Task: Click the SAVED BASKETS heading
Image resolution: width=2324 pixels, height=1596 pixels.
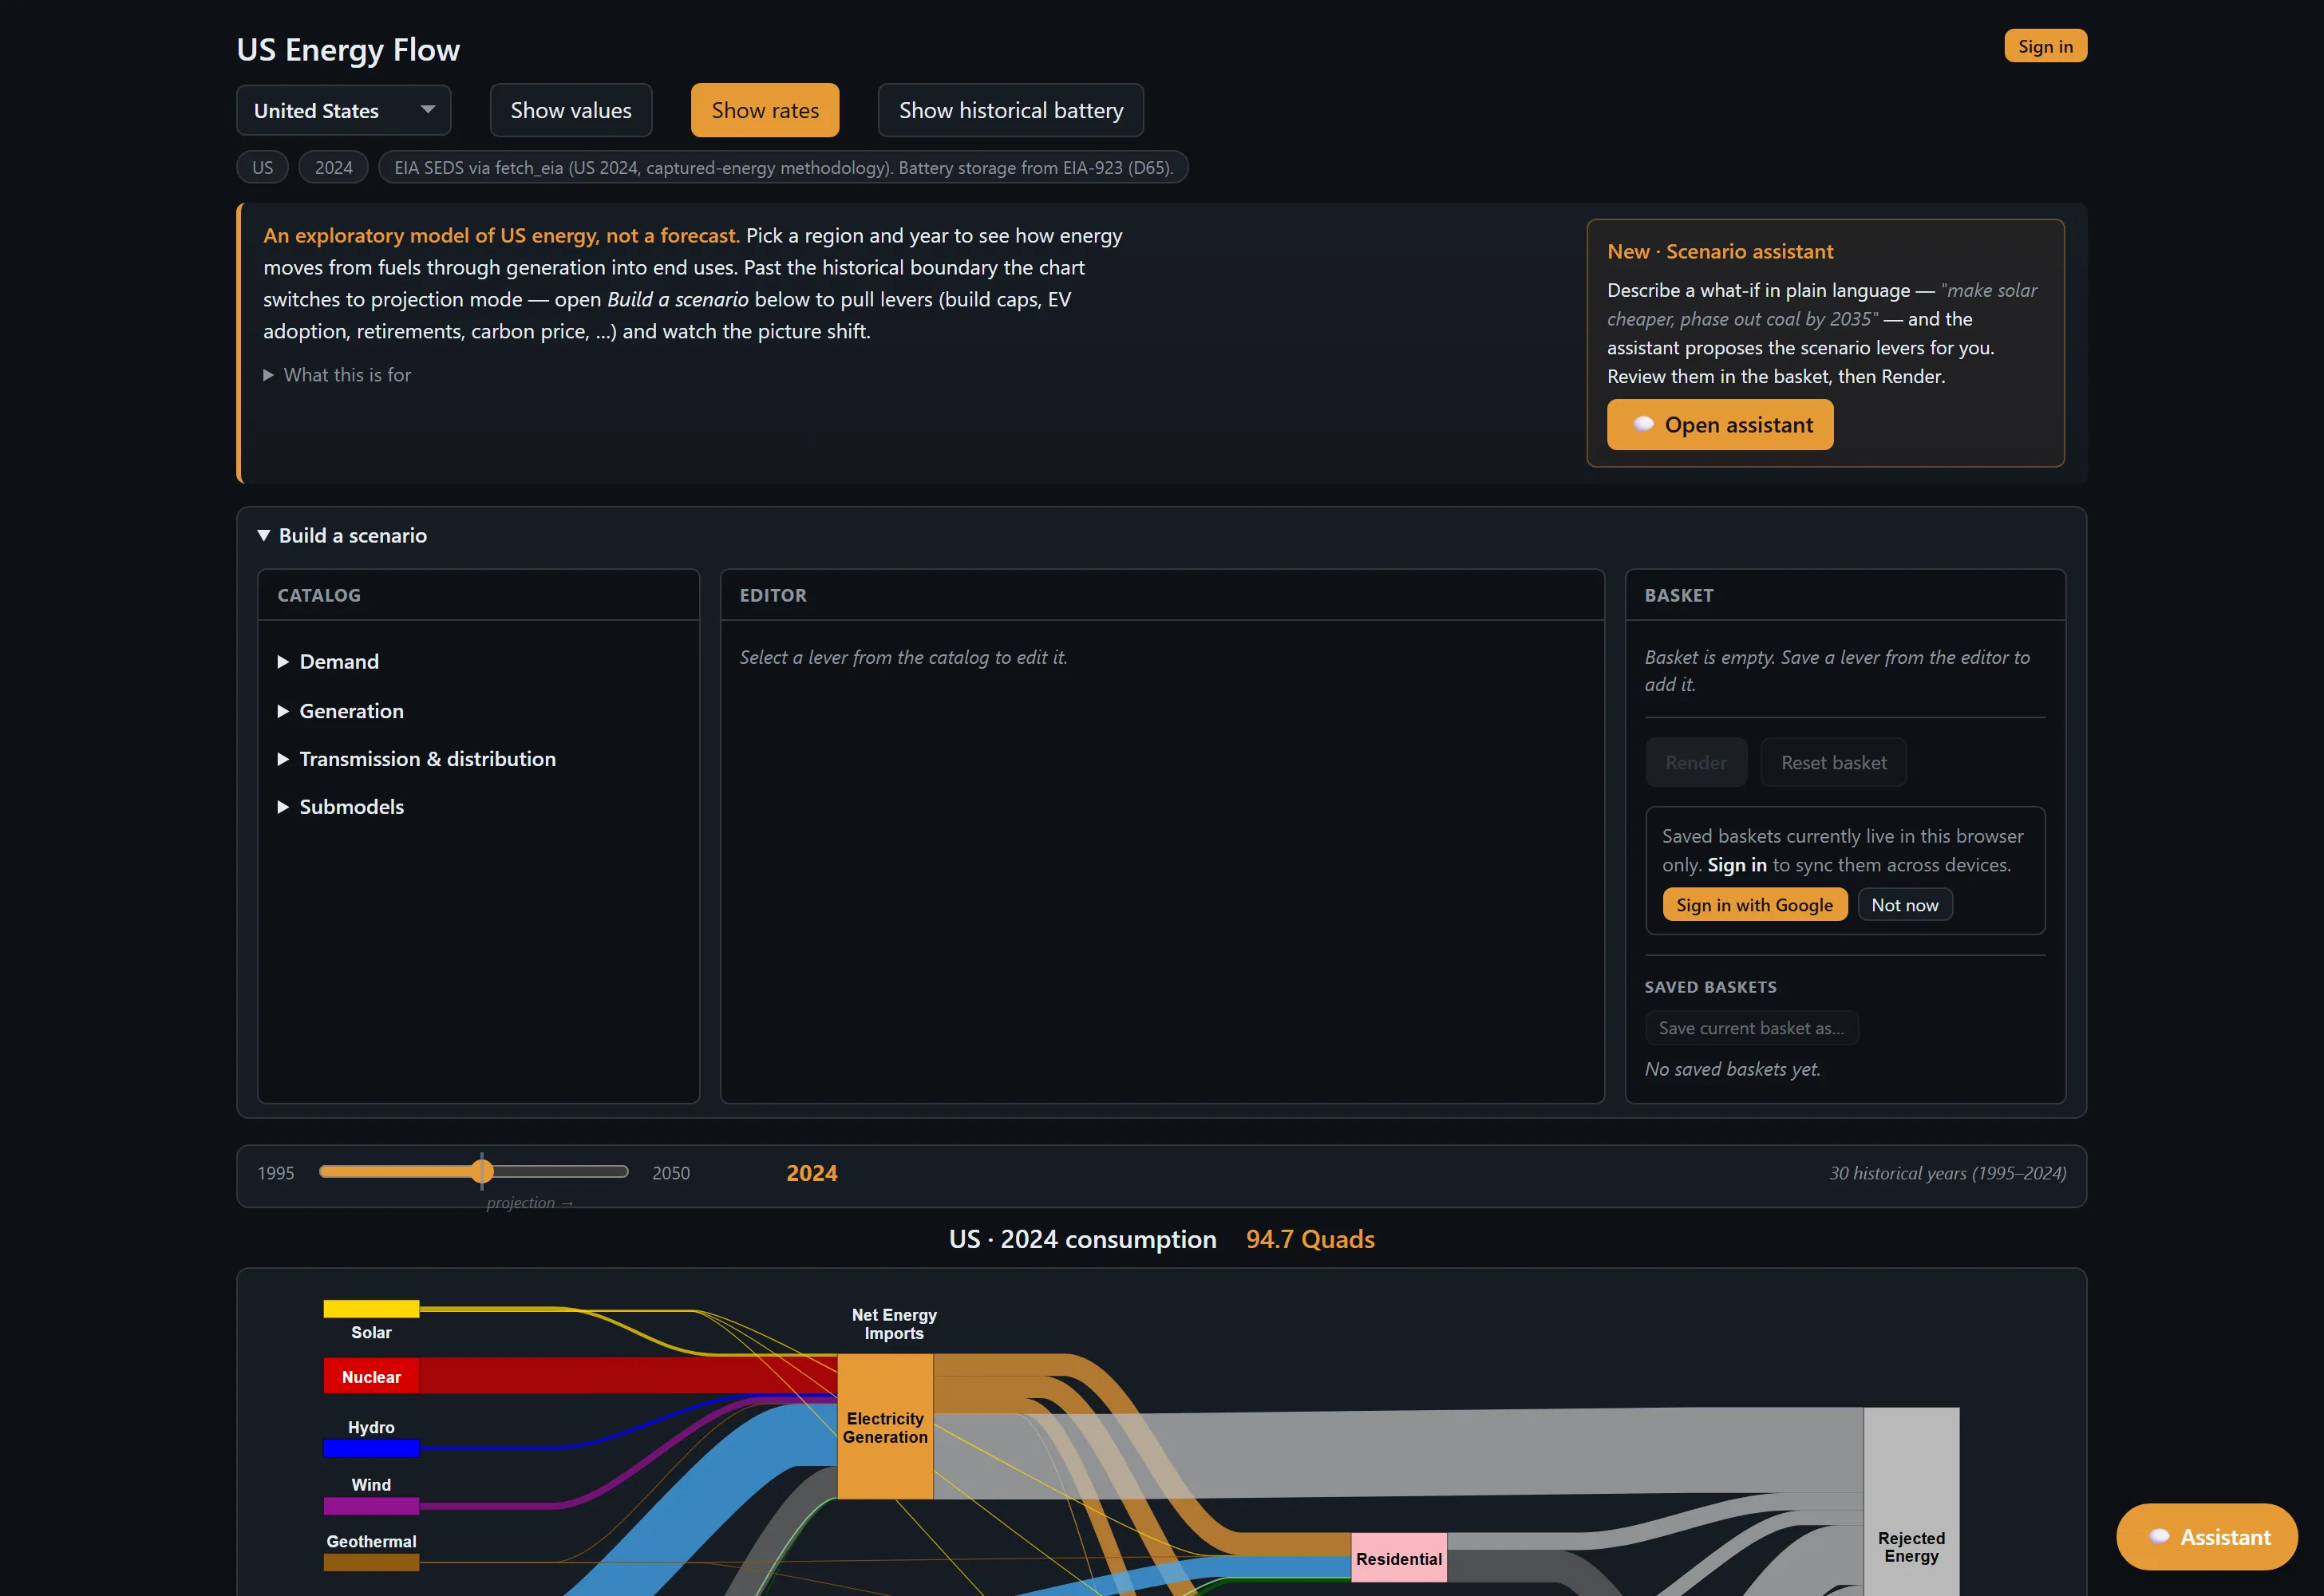Action: (x=1710, y=987)
